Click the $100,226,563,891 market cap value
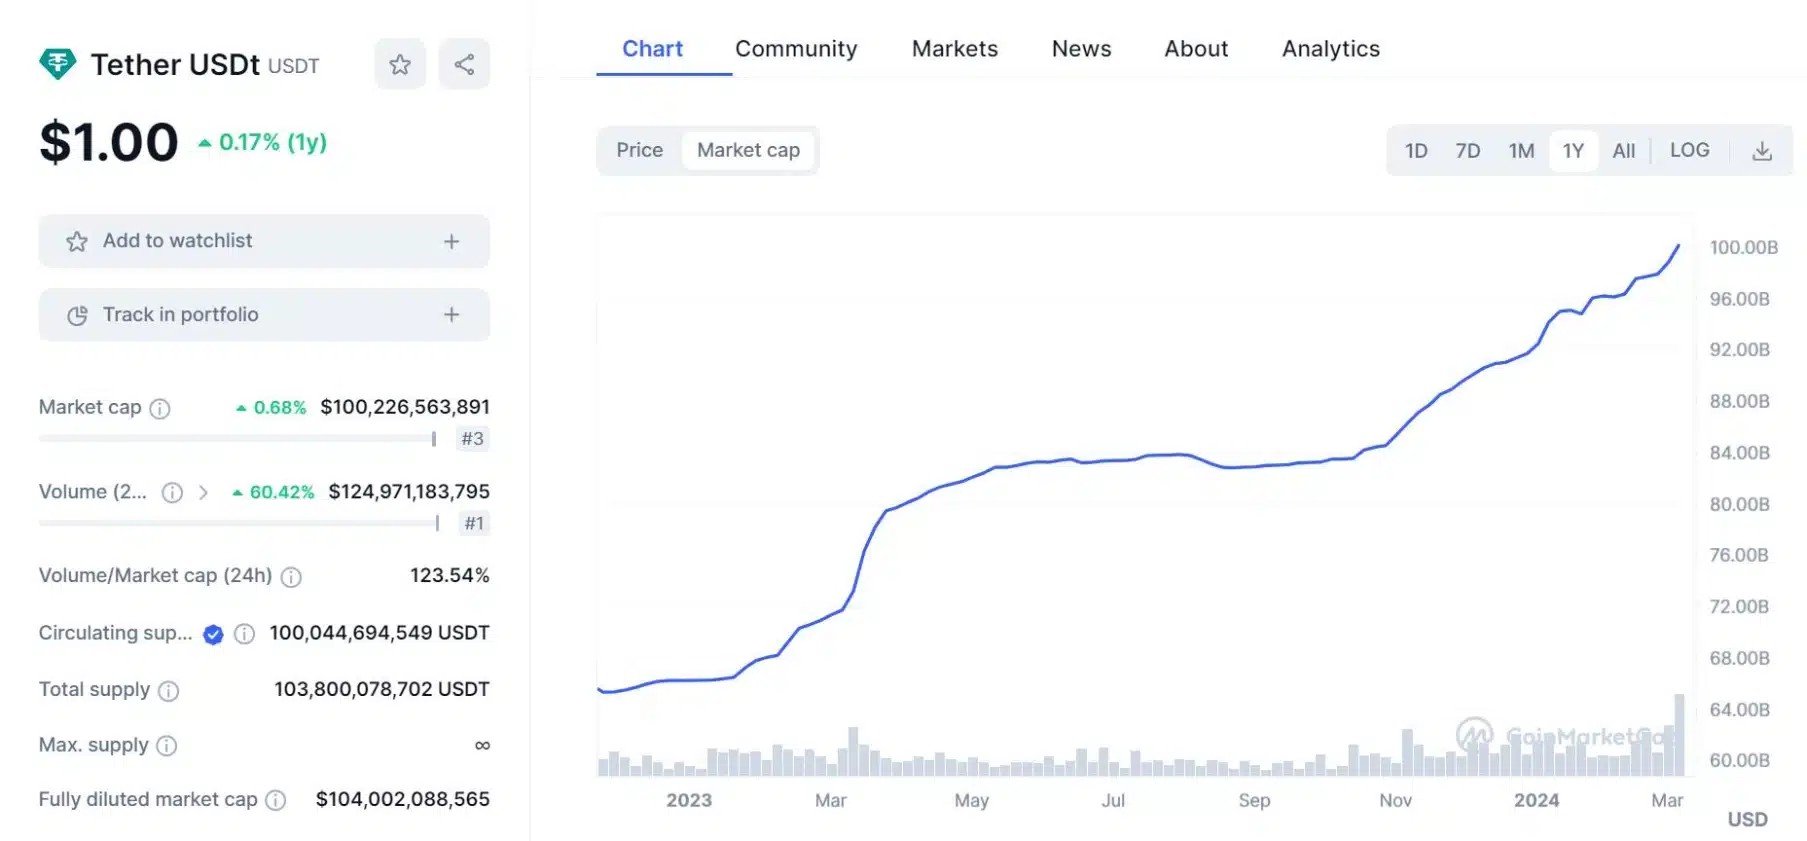This screenshot has width=1807, height=841. tap(405, 407)
